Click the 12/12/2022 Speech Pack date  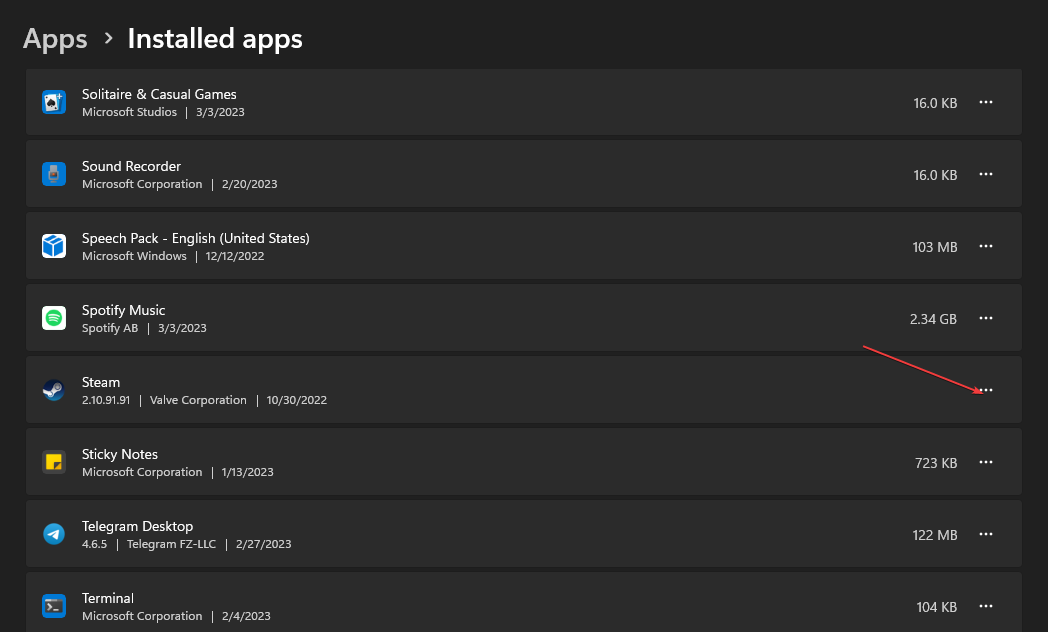235,257
